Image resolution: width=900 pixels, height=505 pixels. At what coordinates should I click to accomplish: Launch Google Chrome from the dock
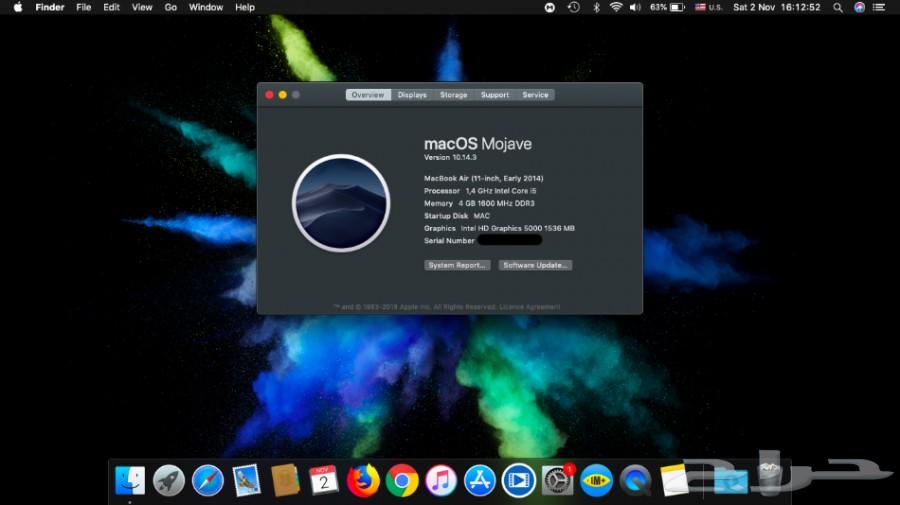pos(402,480)
